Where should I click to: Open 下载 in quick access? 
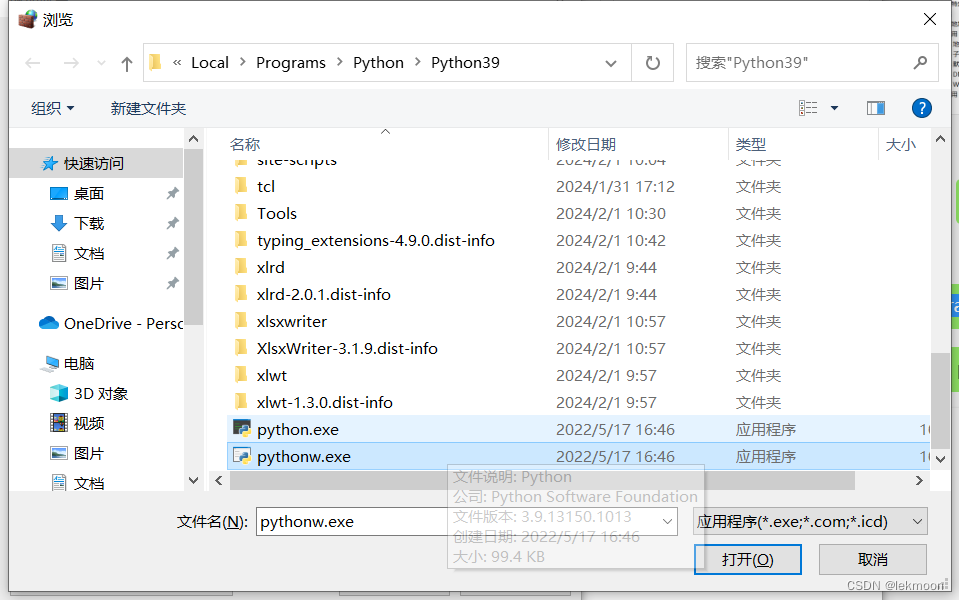pos(89,223)
